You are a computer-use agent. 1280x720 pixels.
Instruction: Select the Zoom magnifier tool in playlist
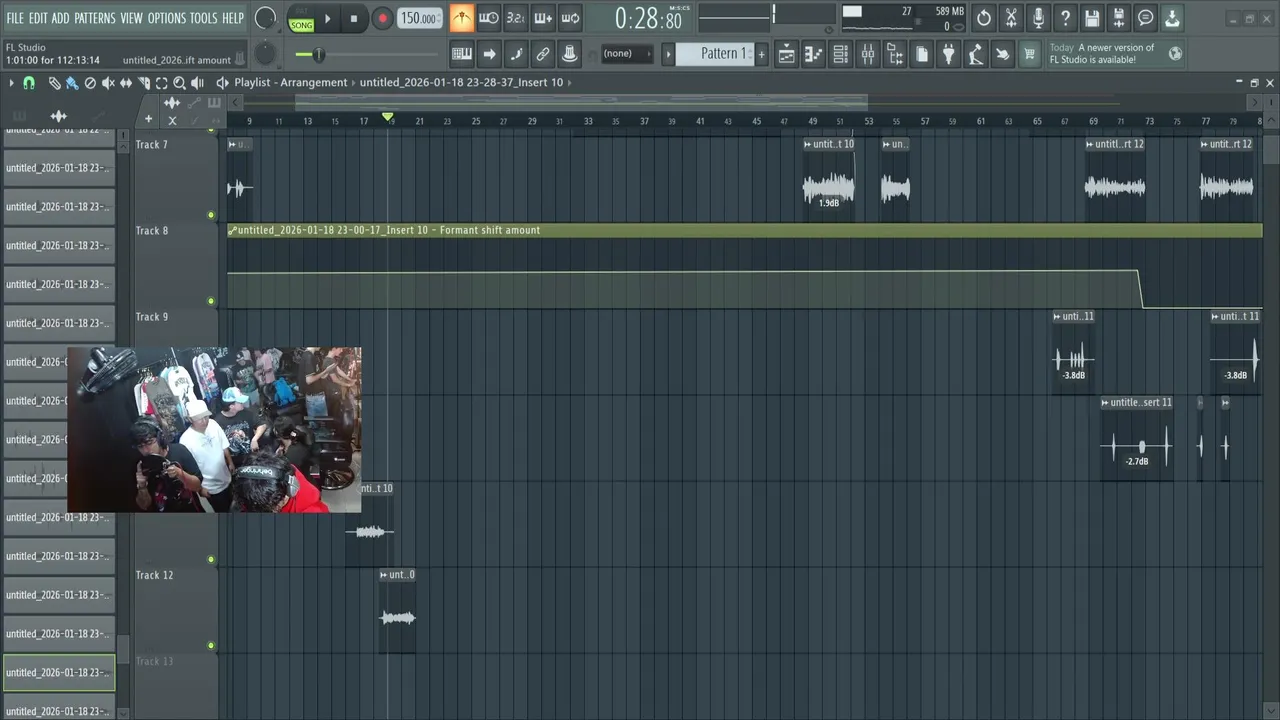pos(179,83)
